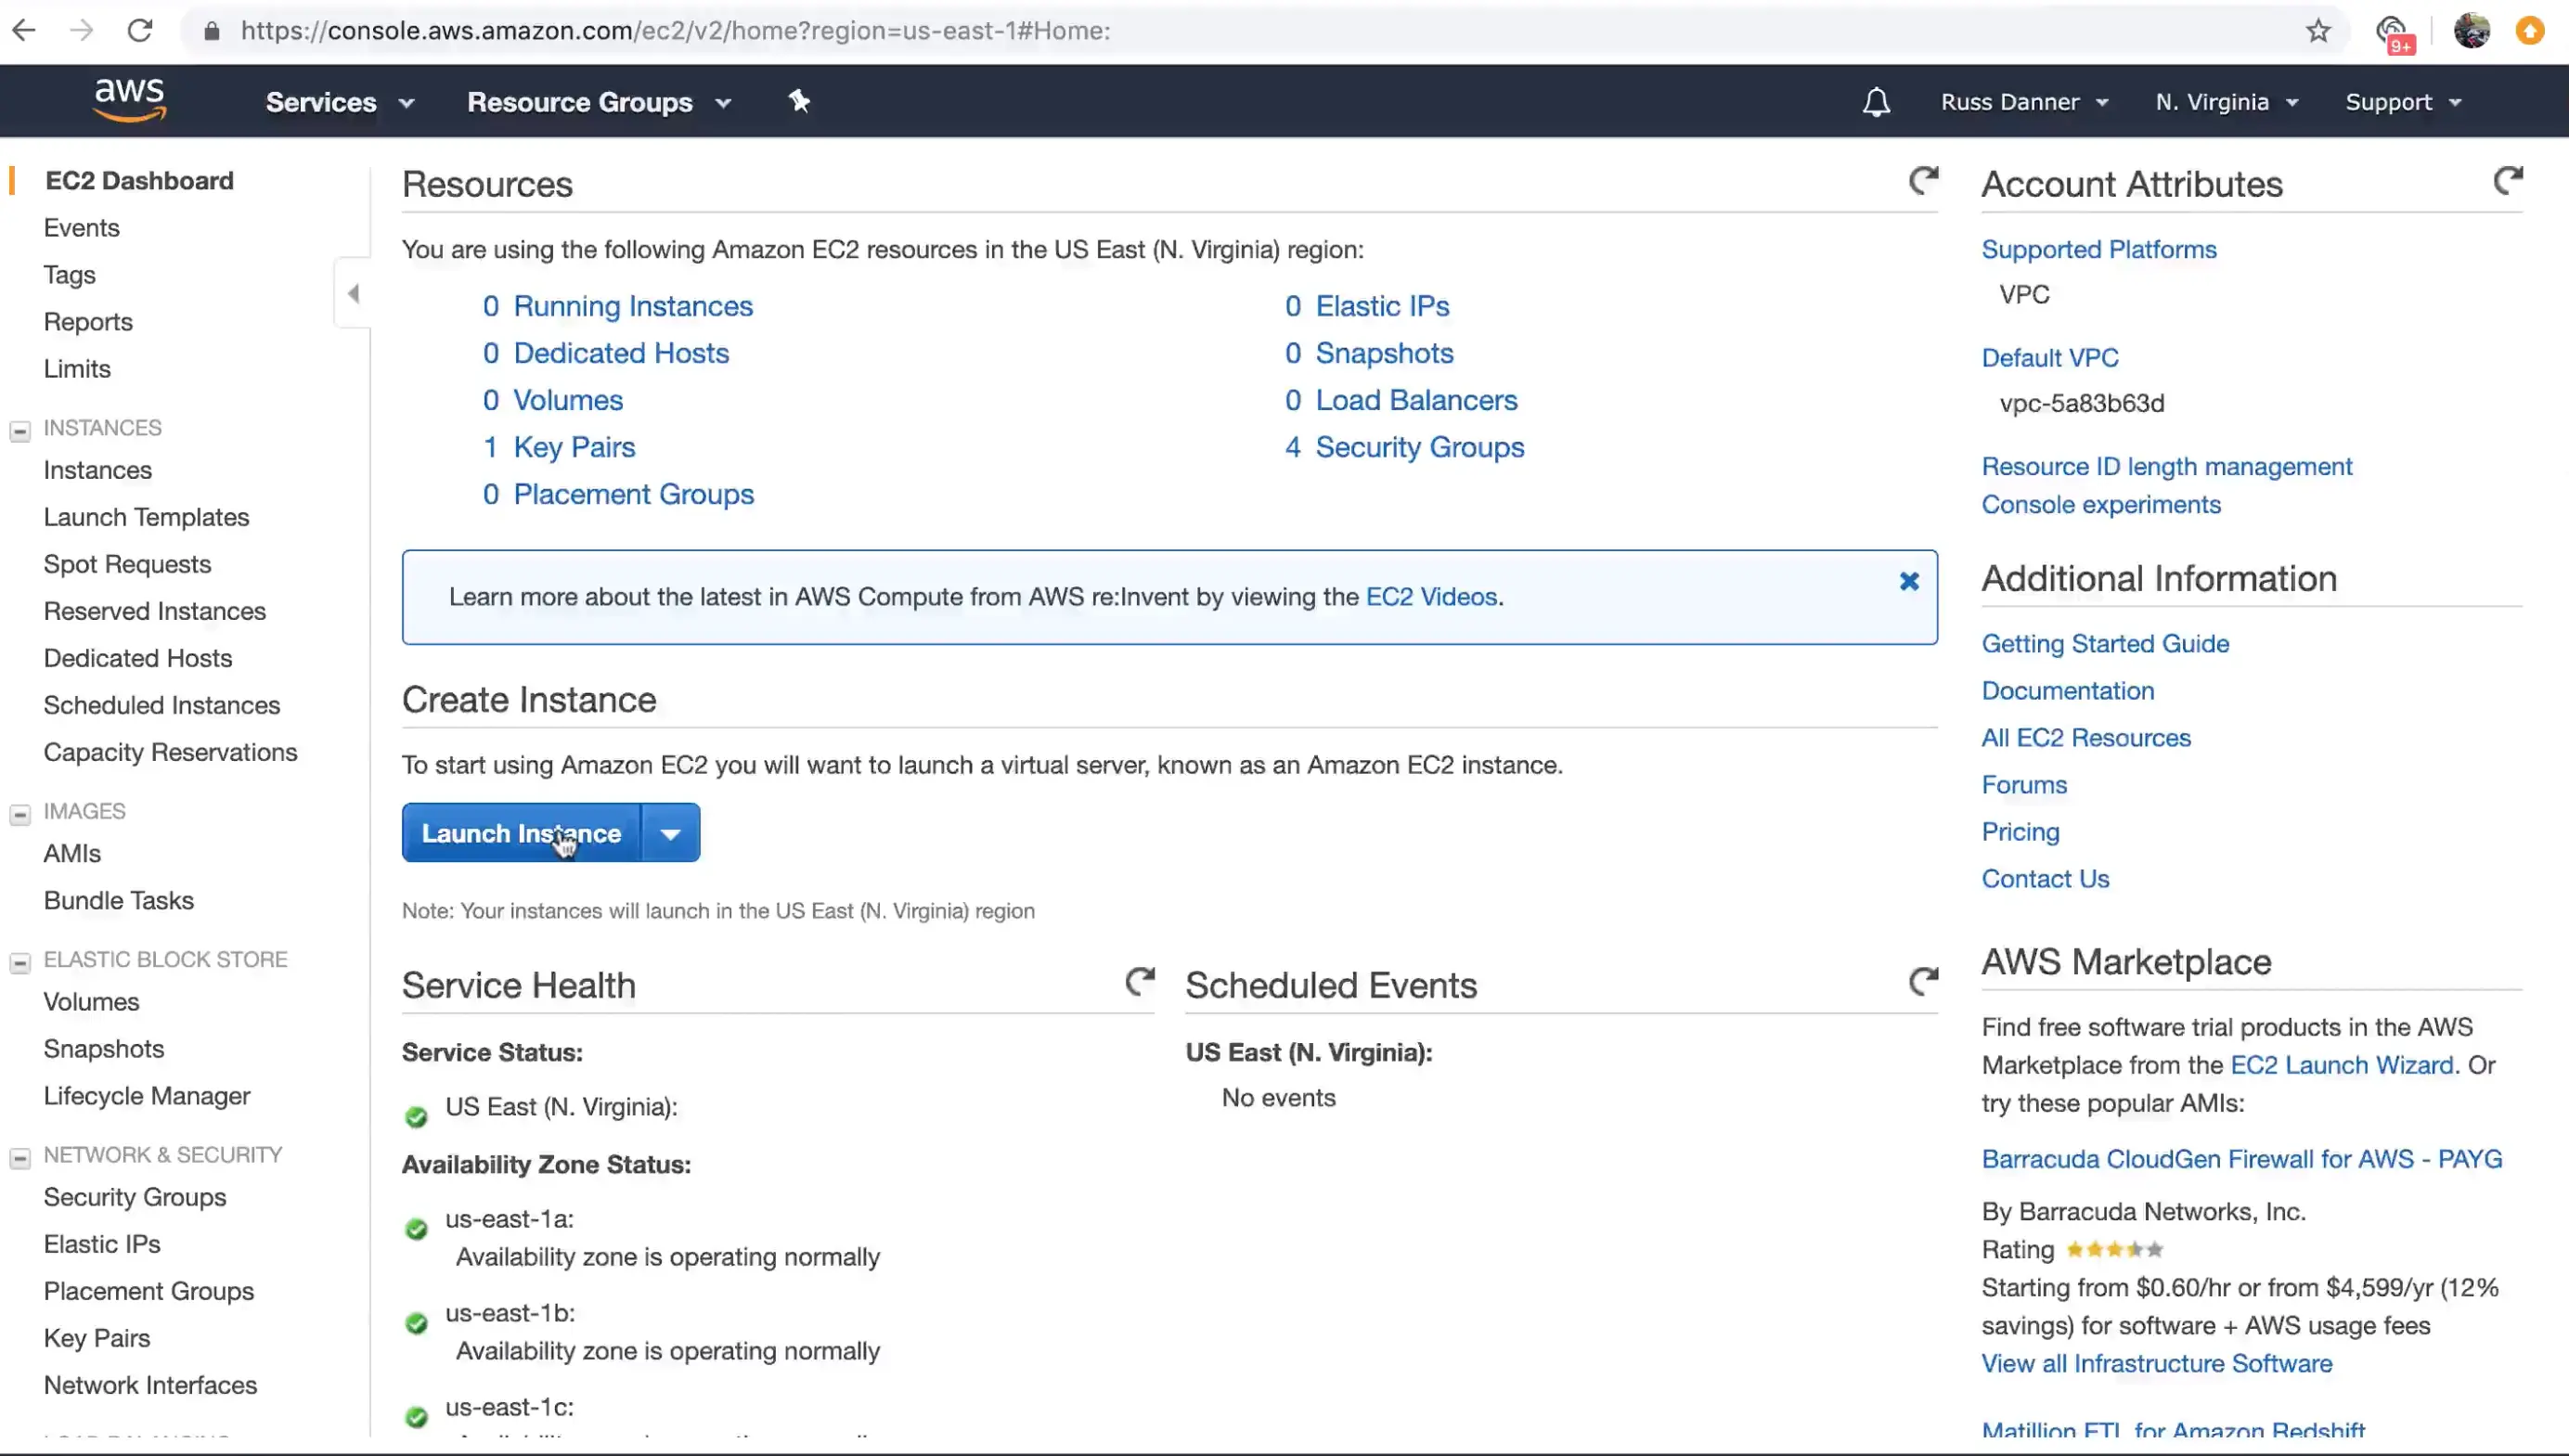Open Launch Instance dropdown arrow
Viewport: 2569px width, 1456px height.
[x=670, y=833]
